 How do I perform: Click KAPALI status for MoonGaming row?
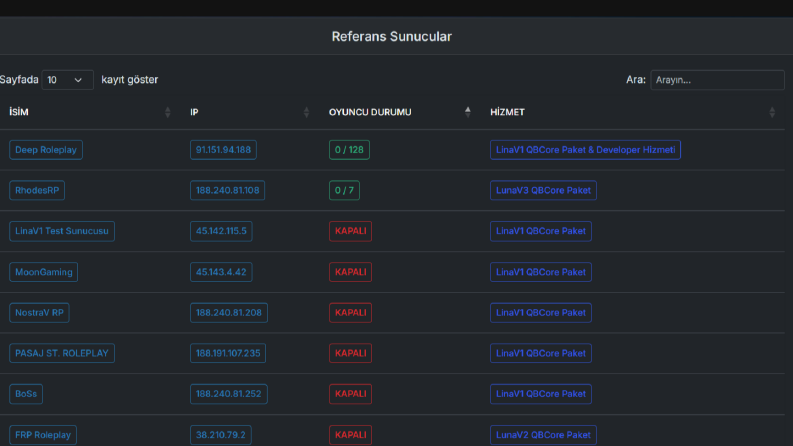[350, 272]
